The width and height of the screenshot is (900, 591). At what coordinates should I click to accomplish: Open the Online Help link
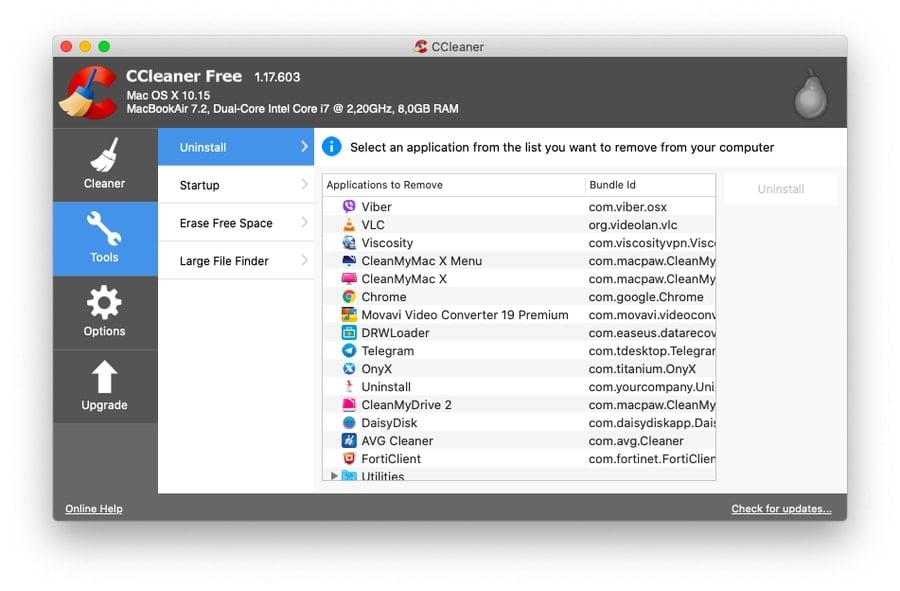click(94, 508)
